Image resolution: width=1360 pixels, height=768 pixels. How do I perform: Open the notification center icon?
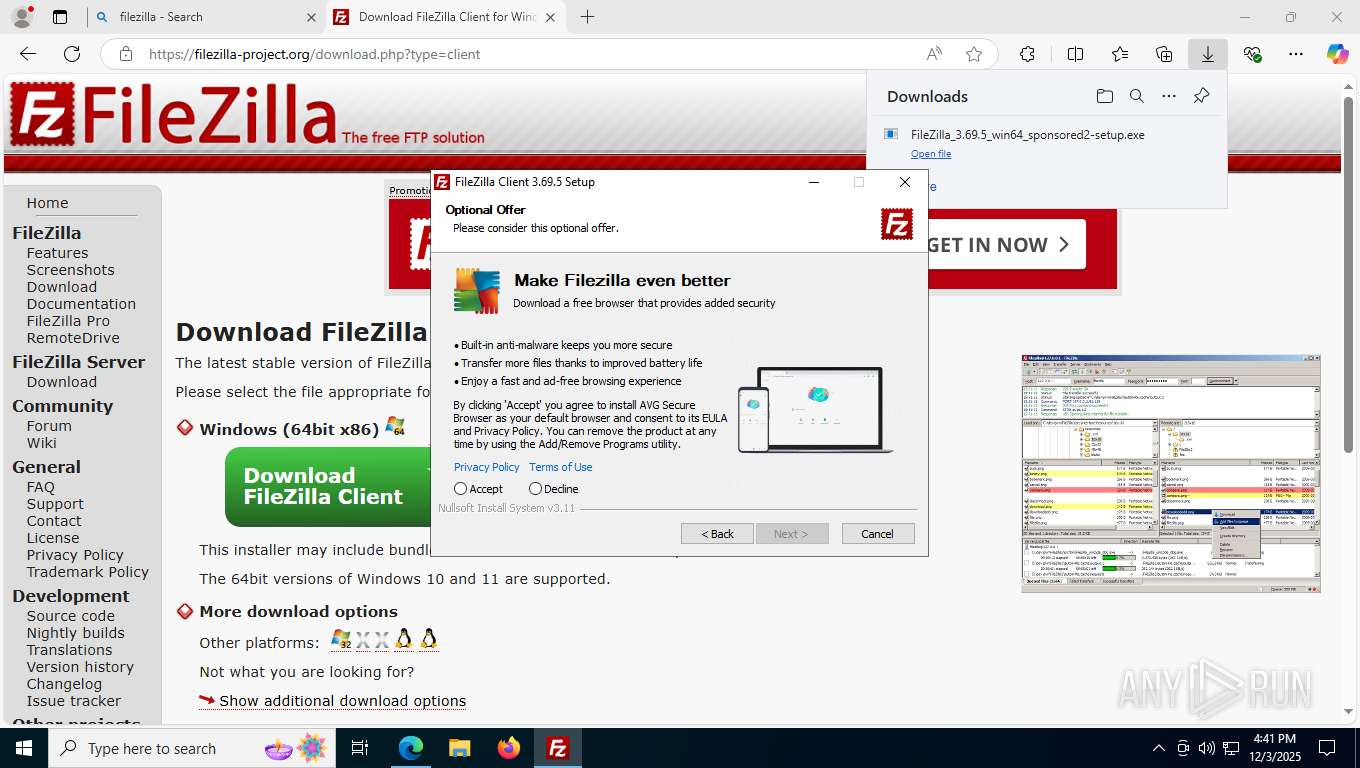[x=1327, y=748]
